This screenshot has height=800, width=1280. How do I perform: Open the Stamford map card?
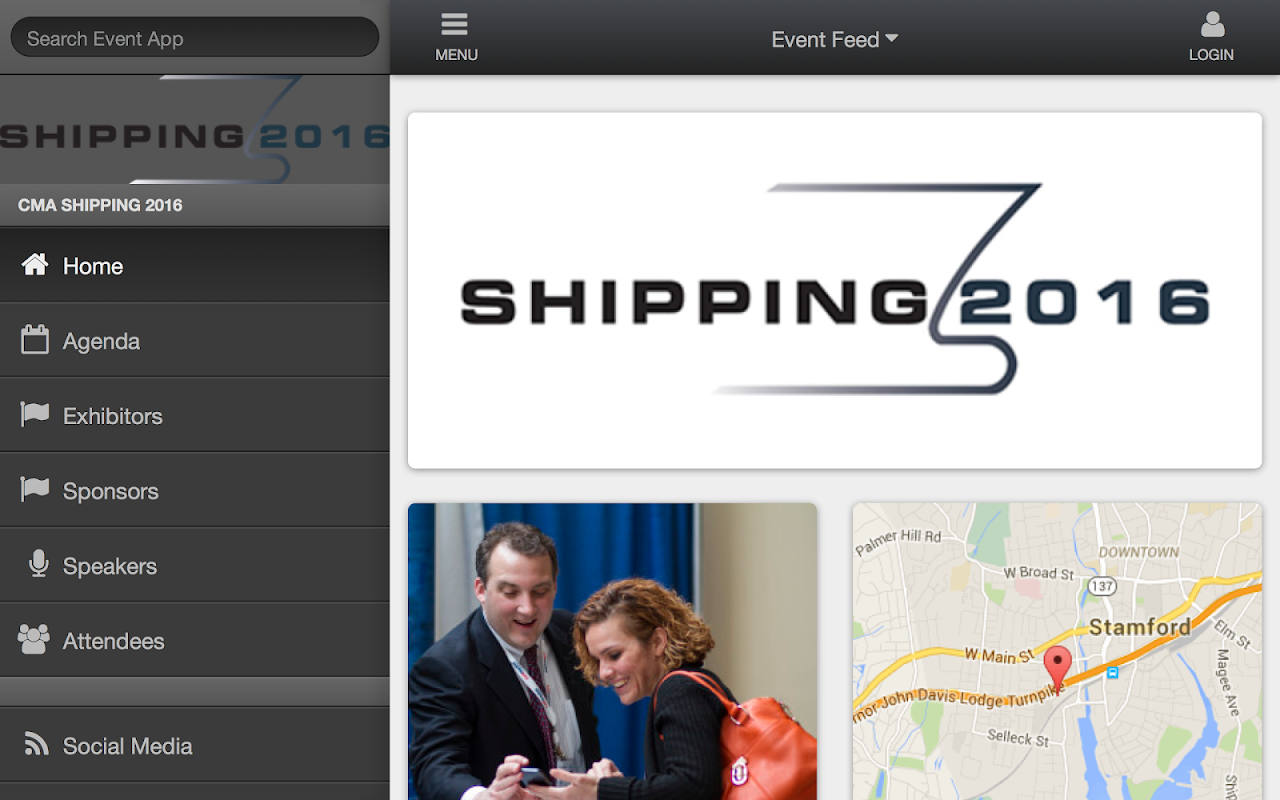coord(1057,651)
